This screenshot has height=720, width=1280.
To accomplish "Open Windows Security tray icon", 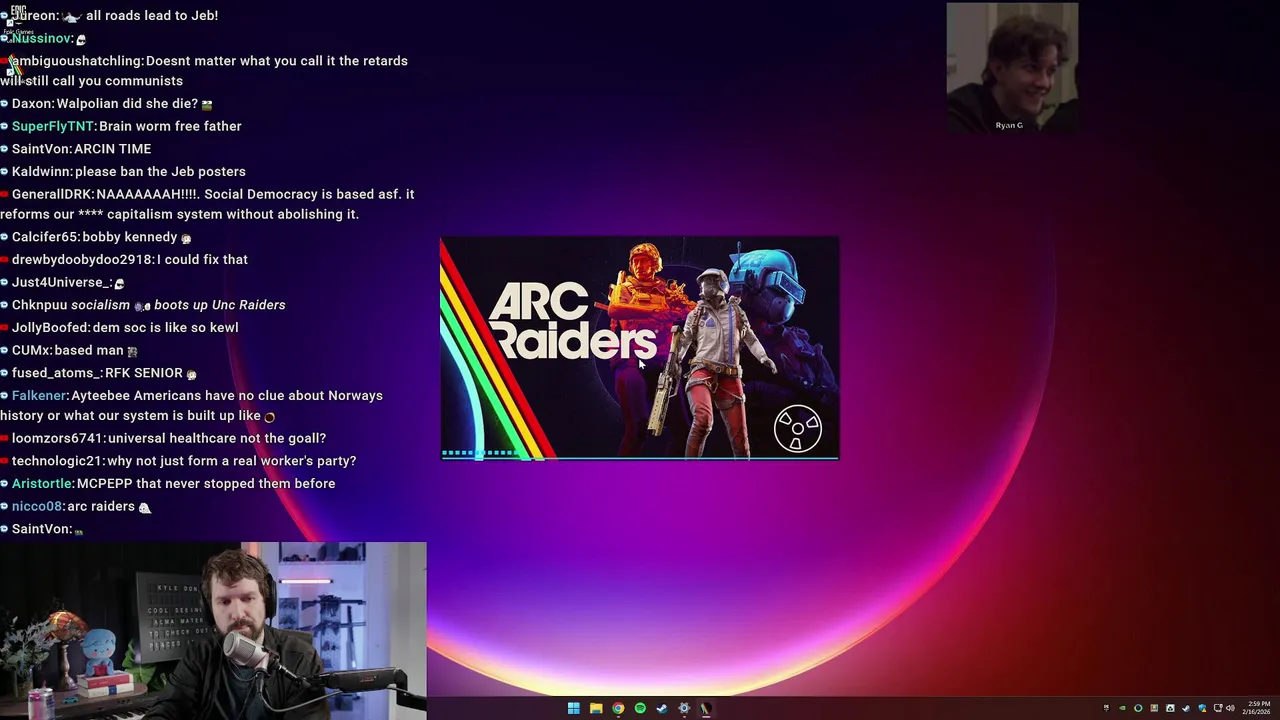I will [1202, 708].
